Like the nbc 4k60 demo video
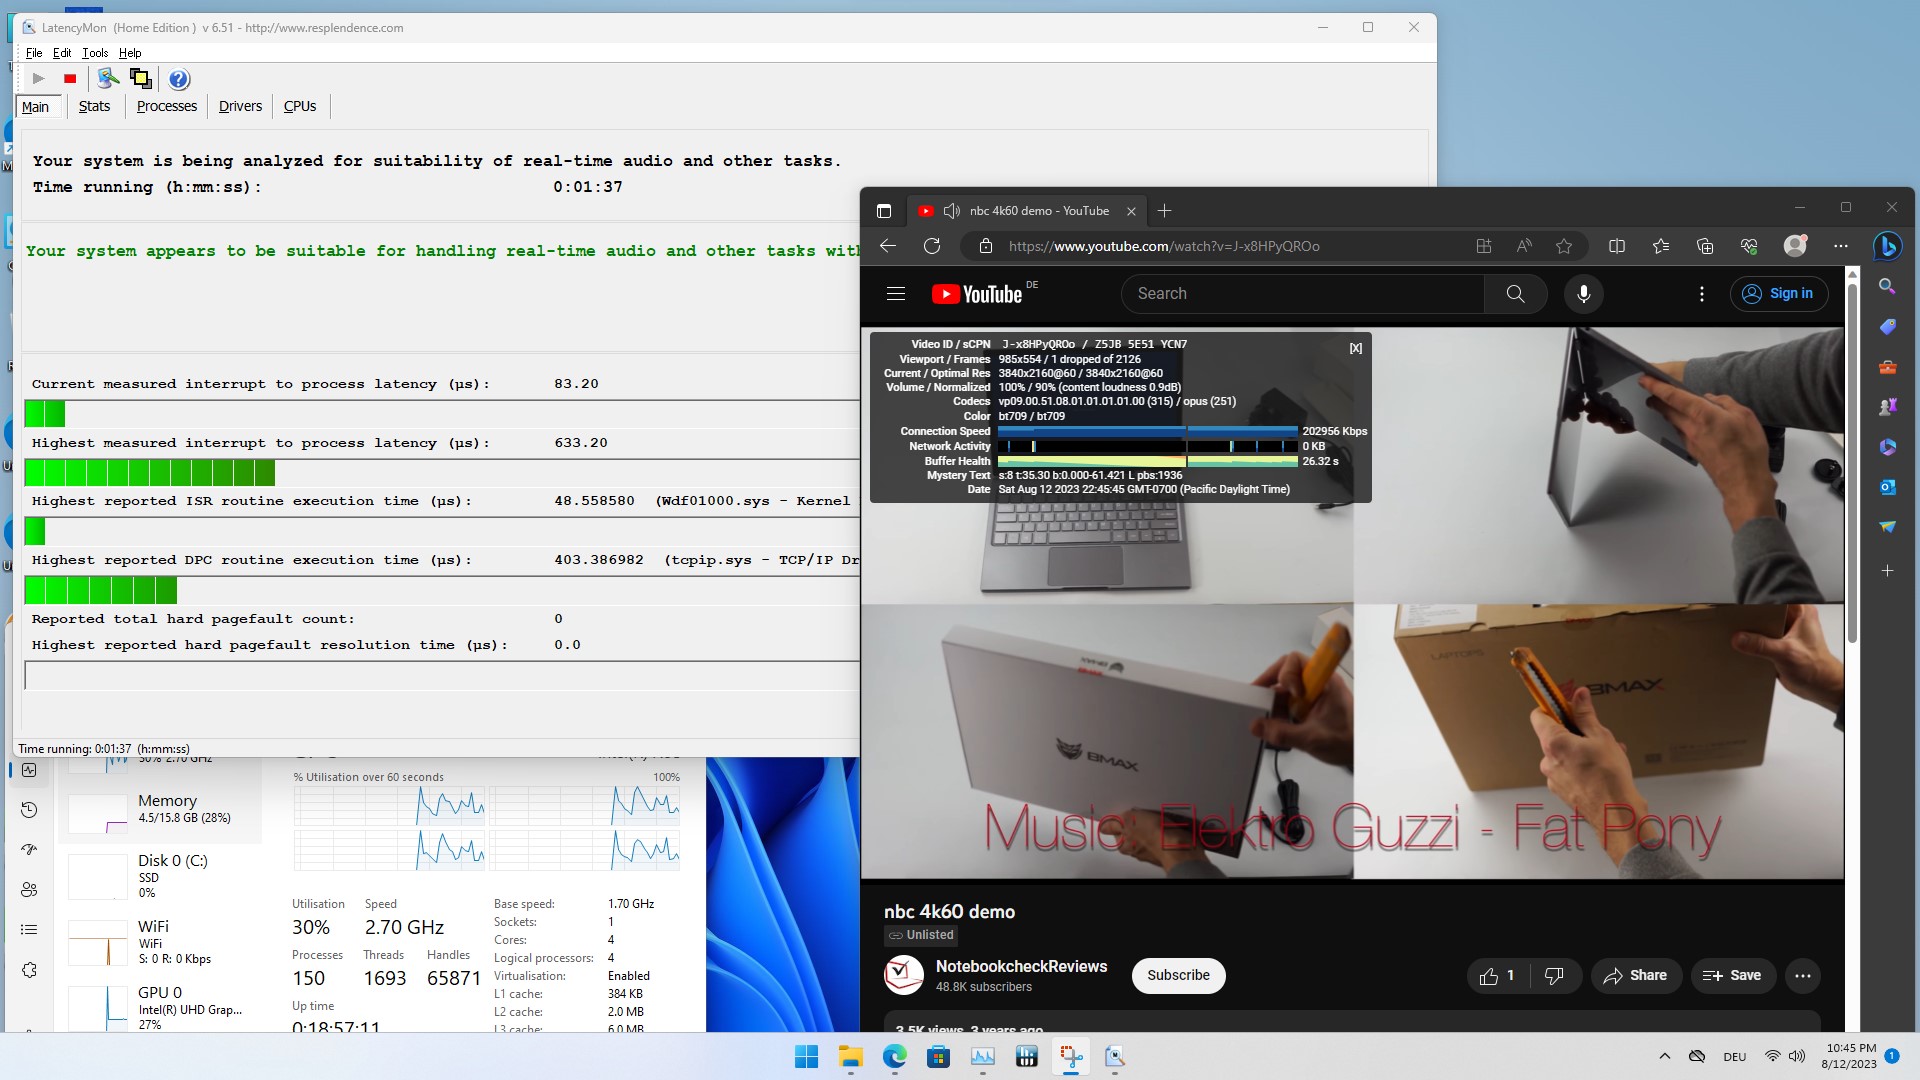 coord(1496,976)
